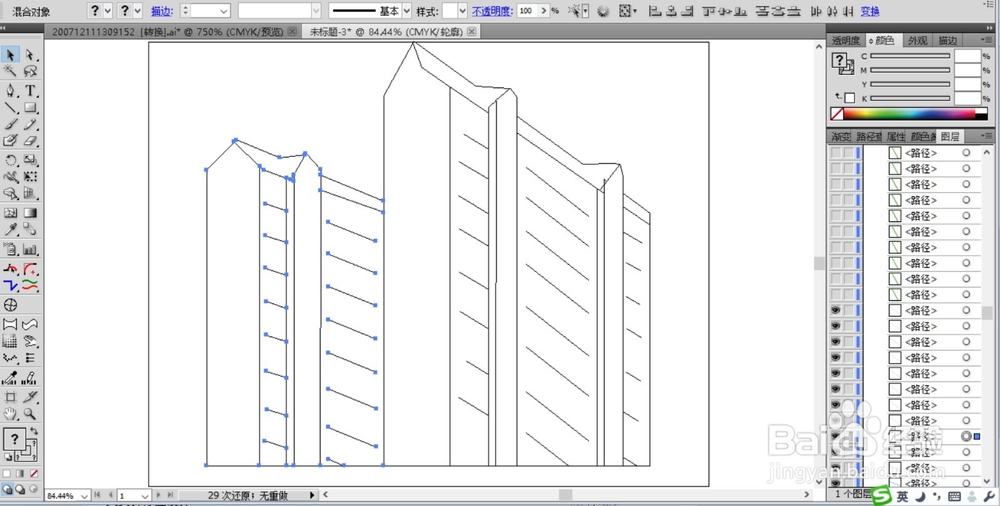
Task: Open the opacity slider arrow beside 100
Action: tap(543, 11)
